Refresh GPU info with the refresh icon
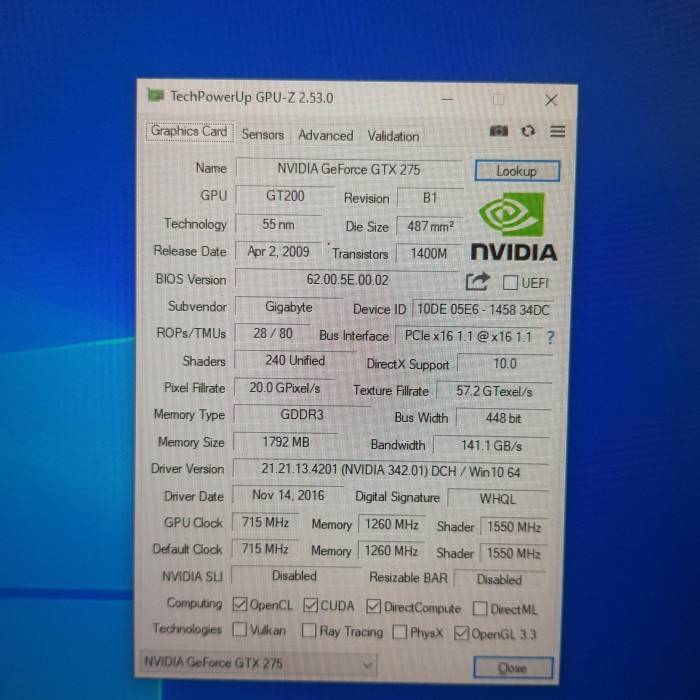This screenshot has height=700, width=700. click(528, 131)
